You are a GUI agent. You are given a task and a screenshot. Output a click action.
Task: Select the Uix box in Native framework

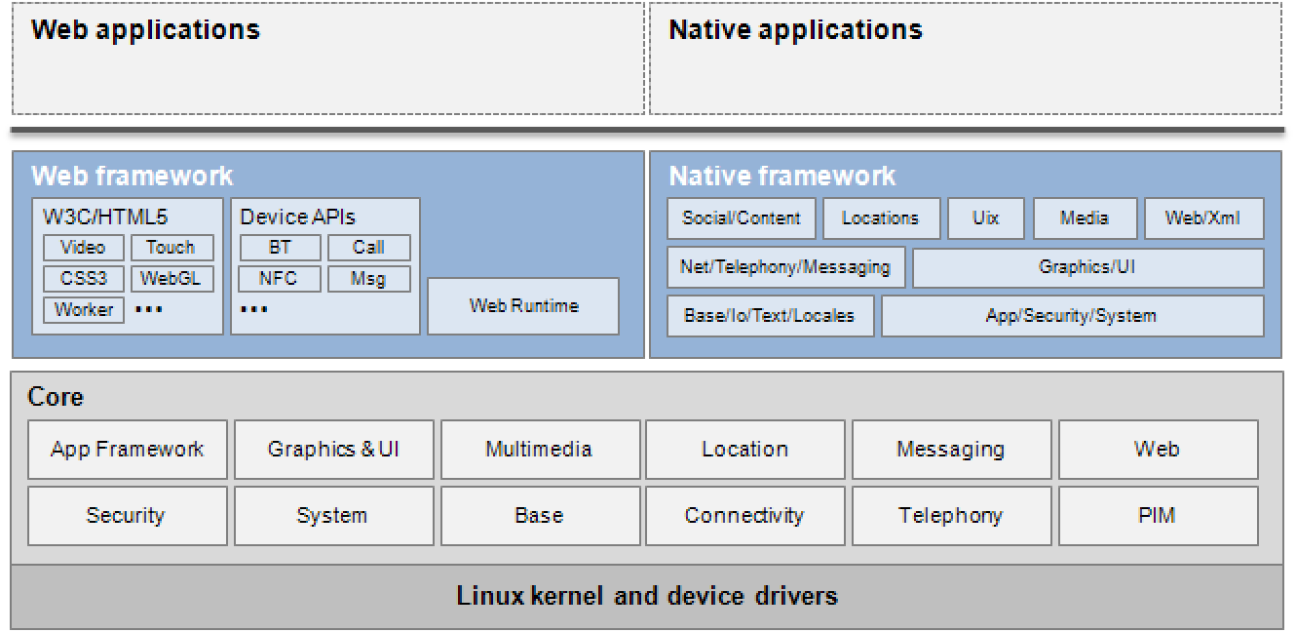pyautogui.click(x=985, y=218)
